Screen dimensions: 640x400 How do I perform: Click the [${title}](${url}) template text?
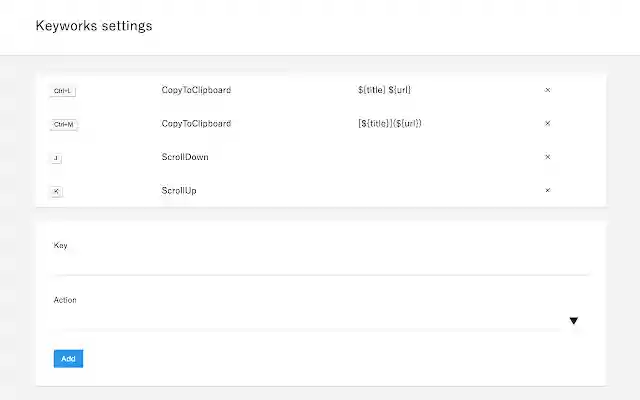point(390,124)
